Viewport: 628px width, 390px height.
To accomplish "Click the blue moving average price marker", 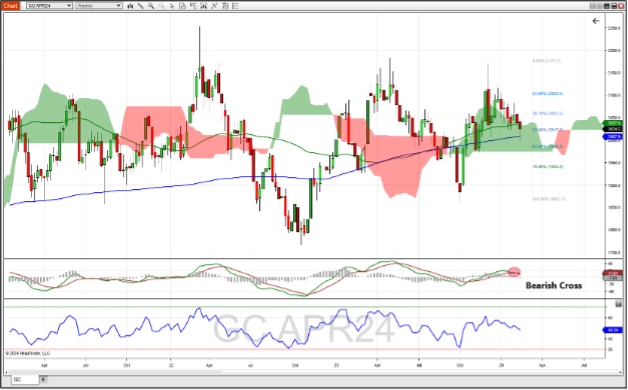I will (x=612, y=137).
